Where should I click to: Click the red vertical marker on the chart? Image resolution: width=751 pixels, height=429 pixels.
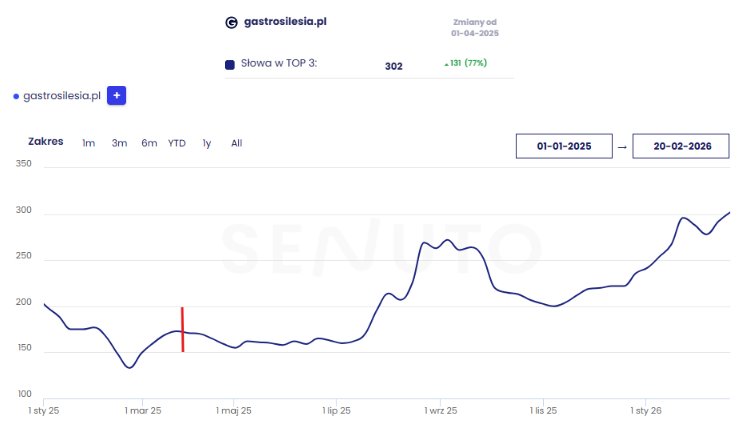[x=182, y=329]
